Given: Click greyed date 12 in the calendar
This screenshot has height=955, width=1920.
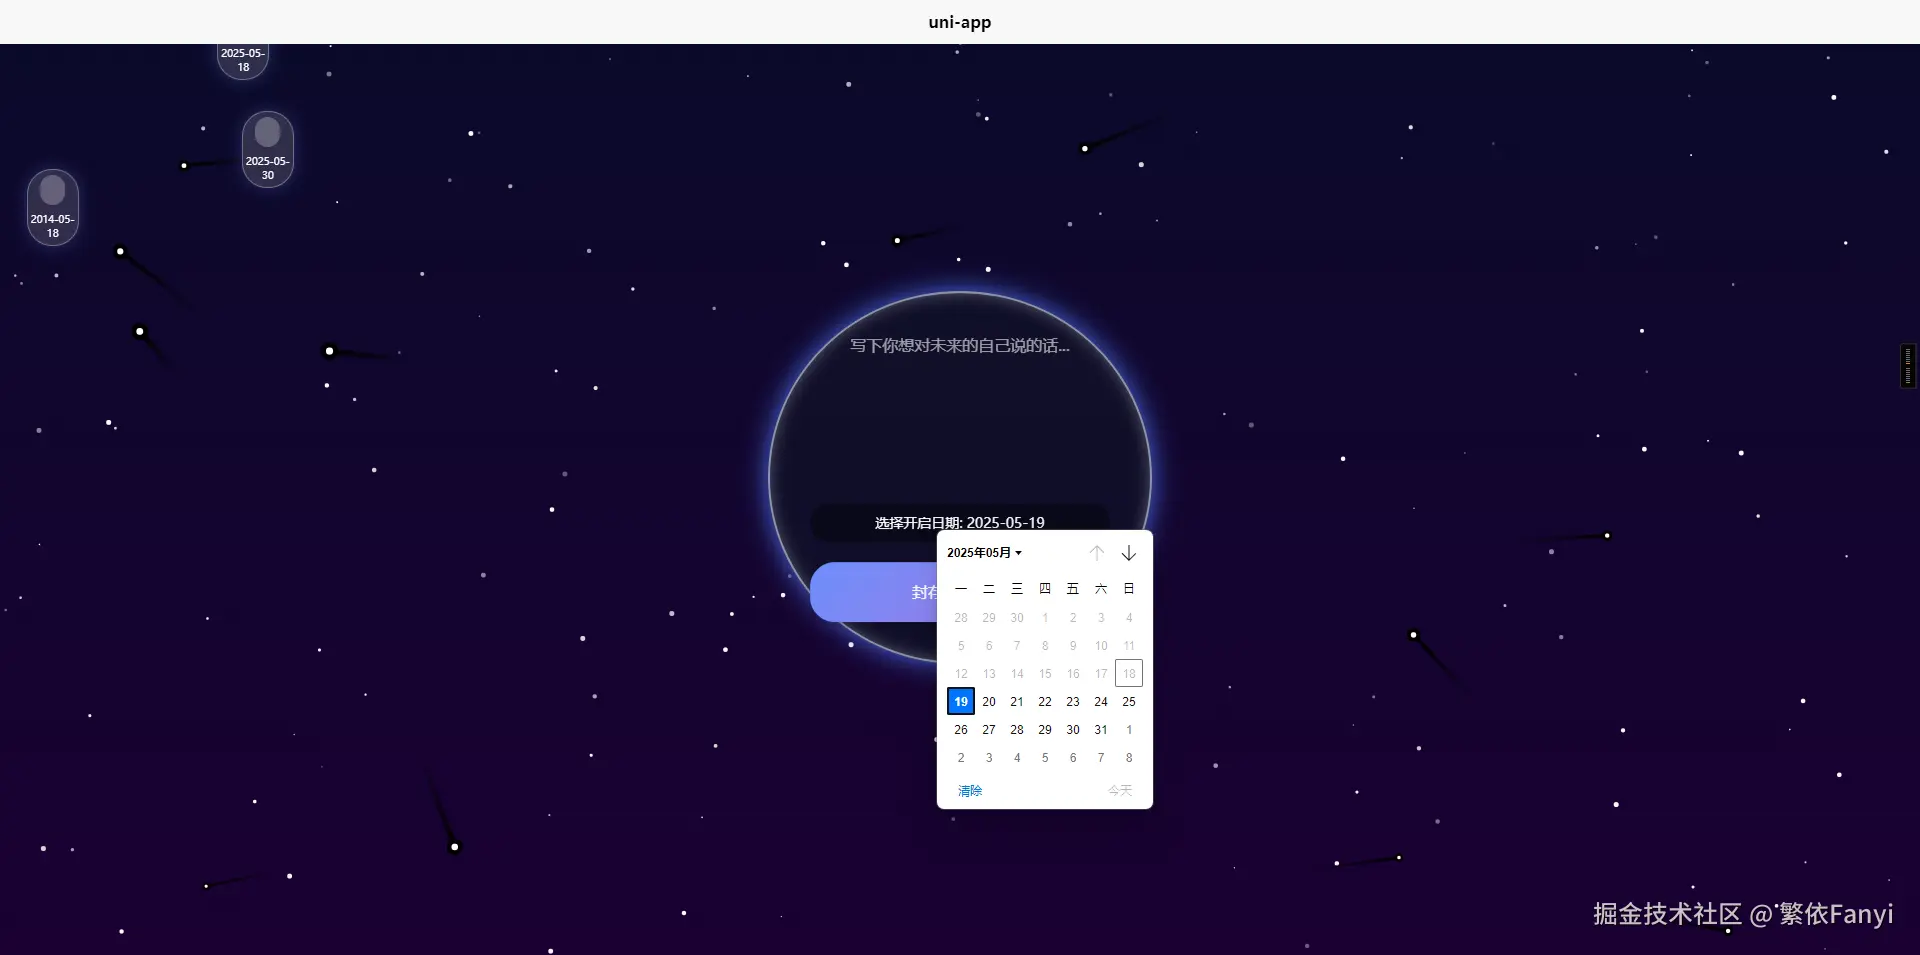Looking at the screenshot, I should tap(961, 674).
